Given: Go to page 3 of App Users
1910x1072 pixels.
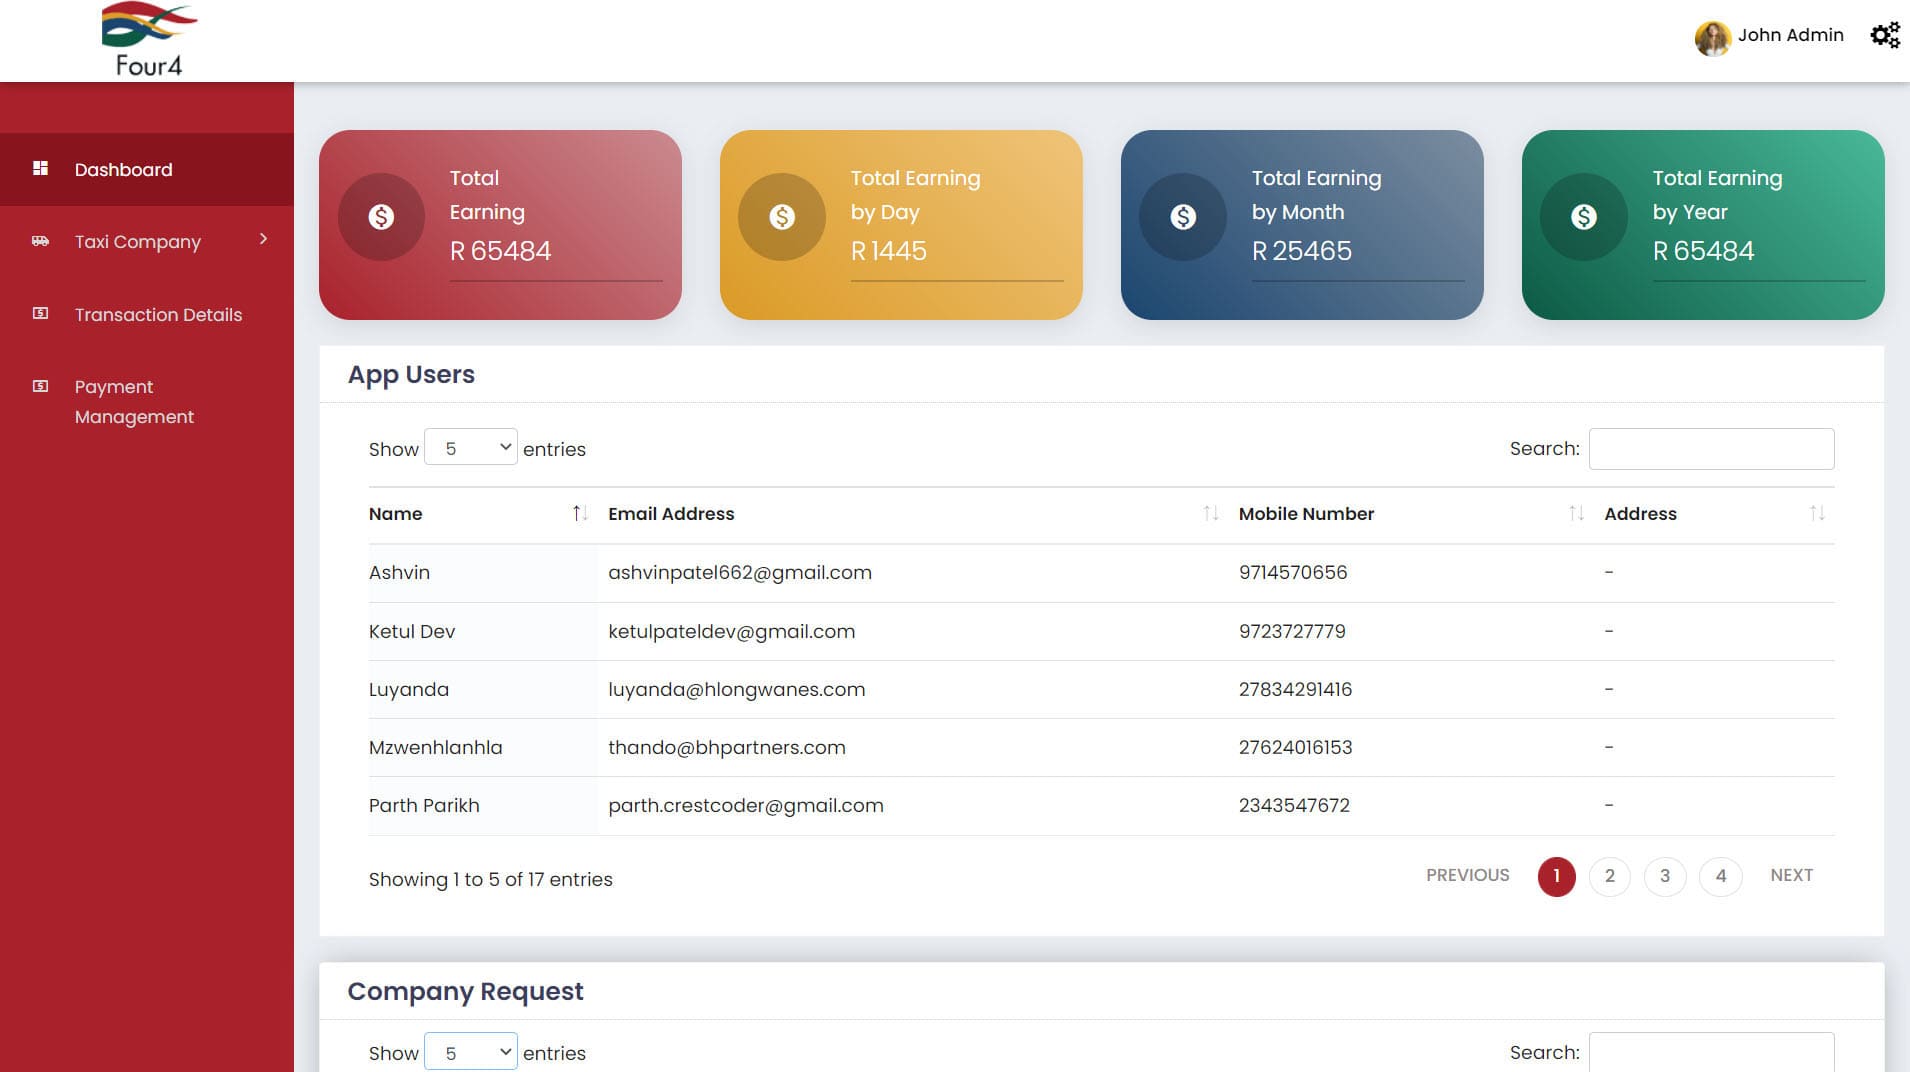Looking at the screenshot, I should point(1665,875).
